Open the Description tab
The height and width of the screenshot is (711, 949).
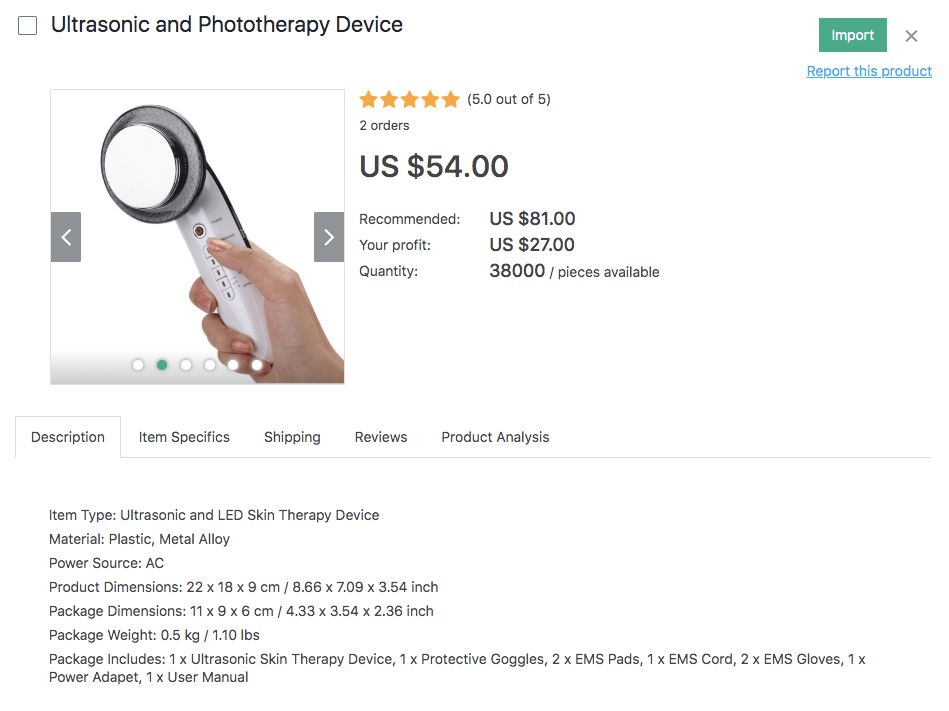[68, 437]
